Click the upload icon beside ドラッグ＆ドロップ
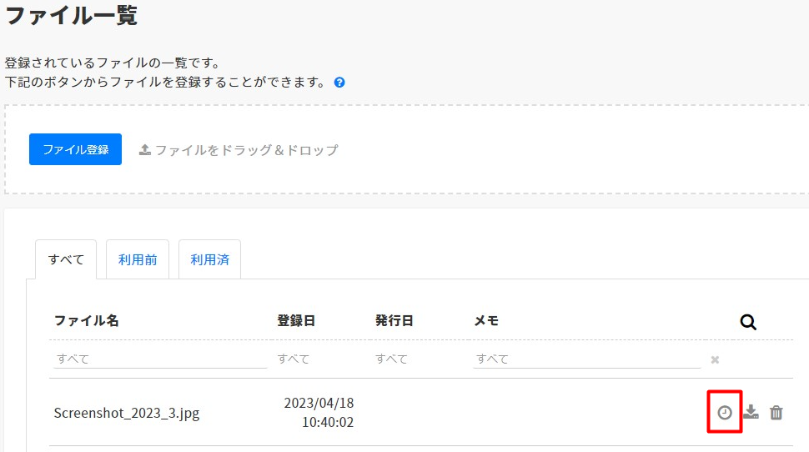This screenshot has height=452, width=809. (144, 150)
